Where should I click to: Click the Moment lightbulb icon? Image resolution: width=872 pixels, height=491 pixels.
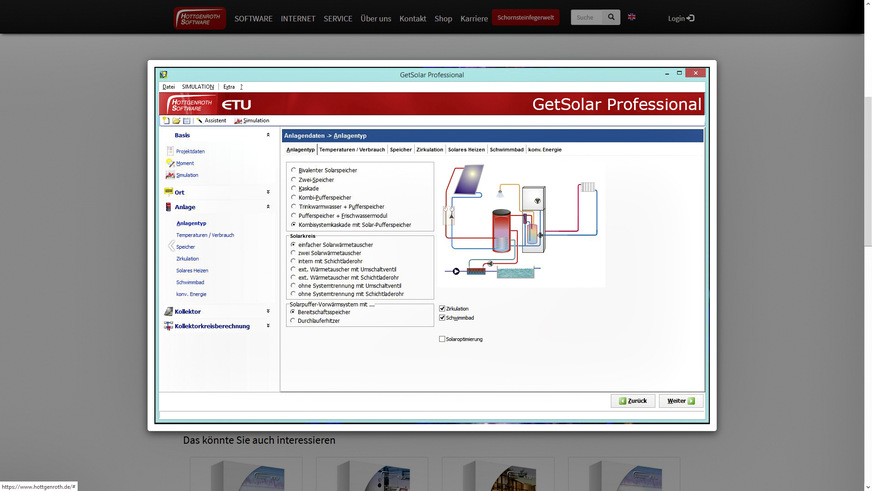[170, 163]
